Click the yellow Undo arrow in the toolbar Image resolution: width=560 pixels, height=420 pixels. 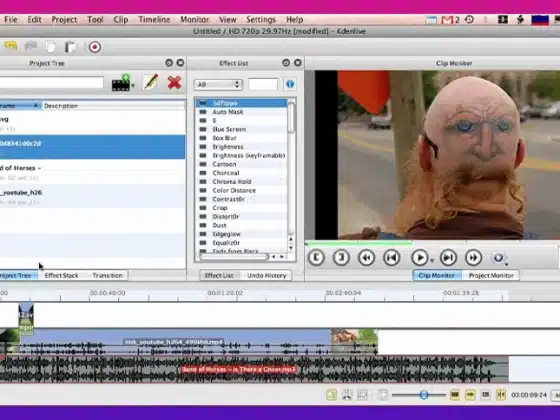(x=11, y=46)
